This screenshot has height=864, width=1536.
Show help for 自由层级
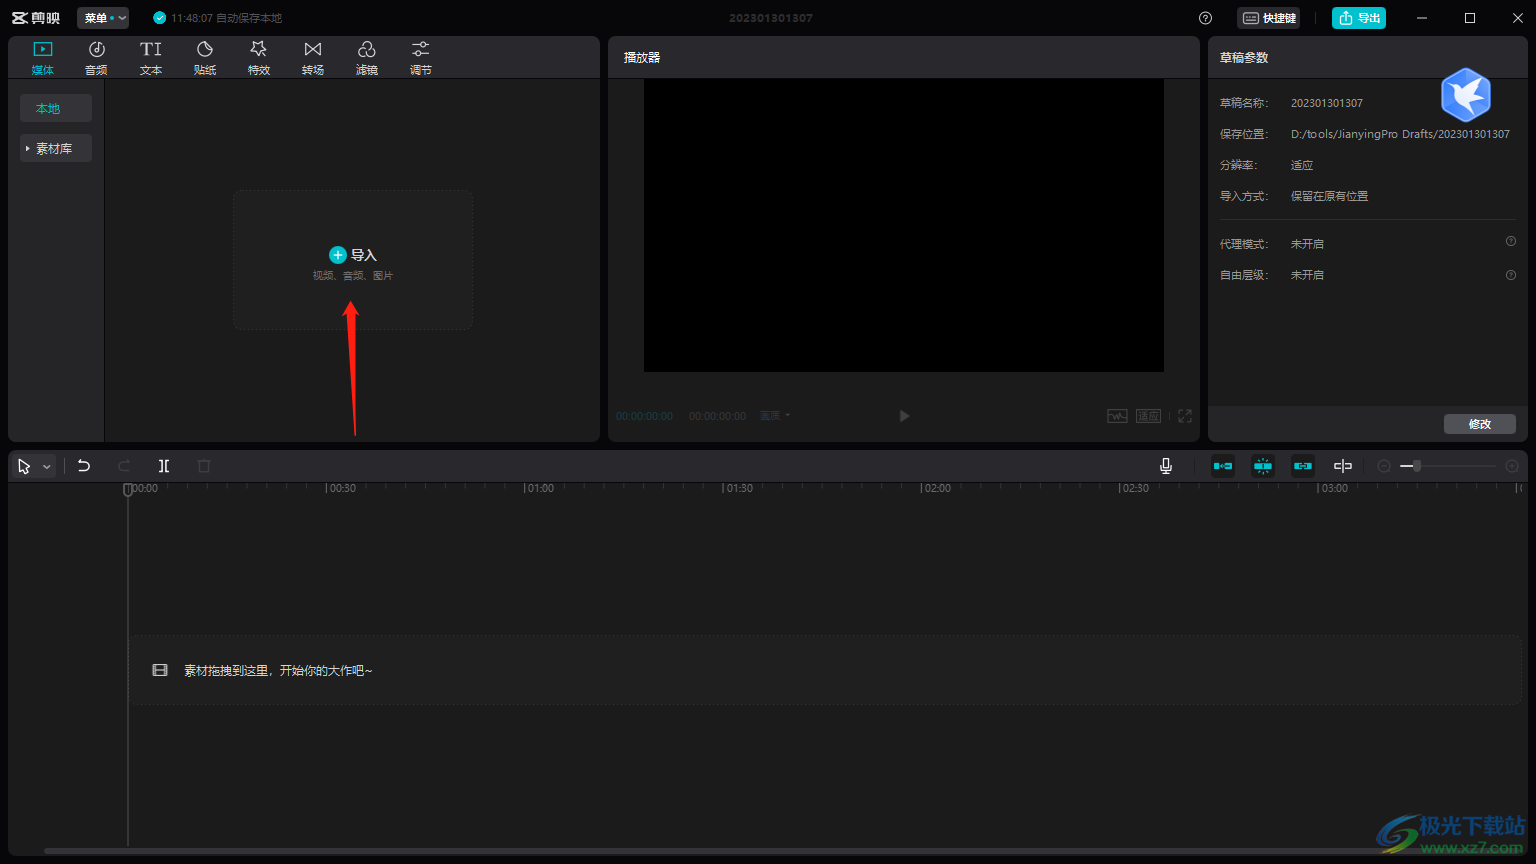click(x=1511, y=275)
